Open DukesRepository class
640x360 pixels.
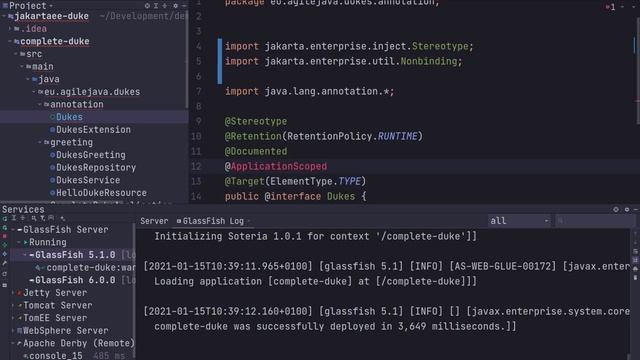[x=96, y=168]
